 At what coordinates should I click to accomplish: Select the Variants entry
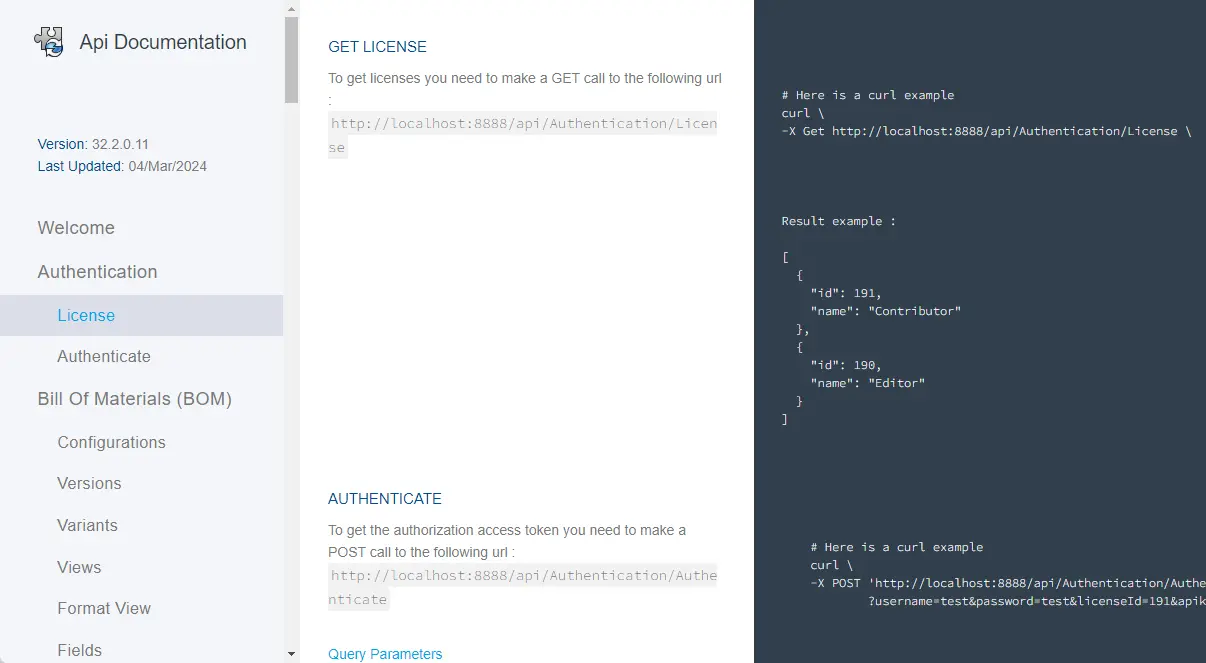coord(87,525)
